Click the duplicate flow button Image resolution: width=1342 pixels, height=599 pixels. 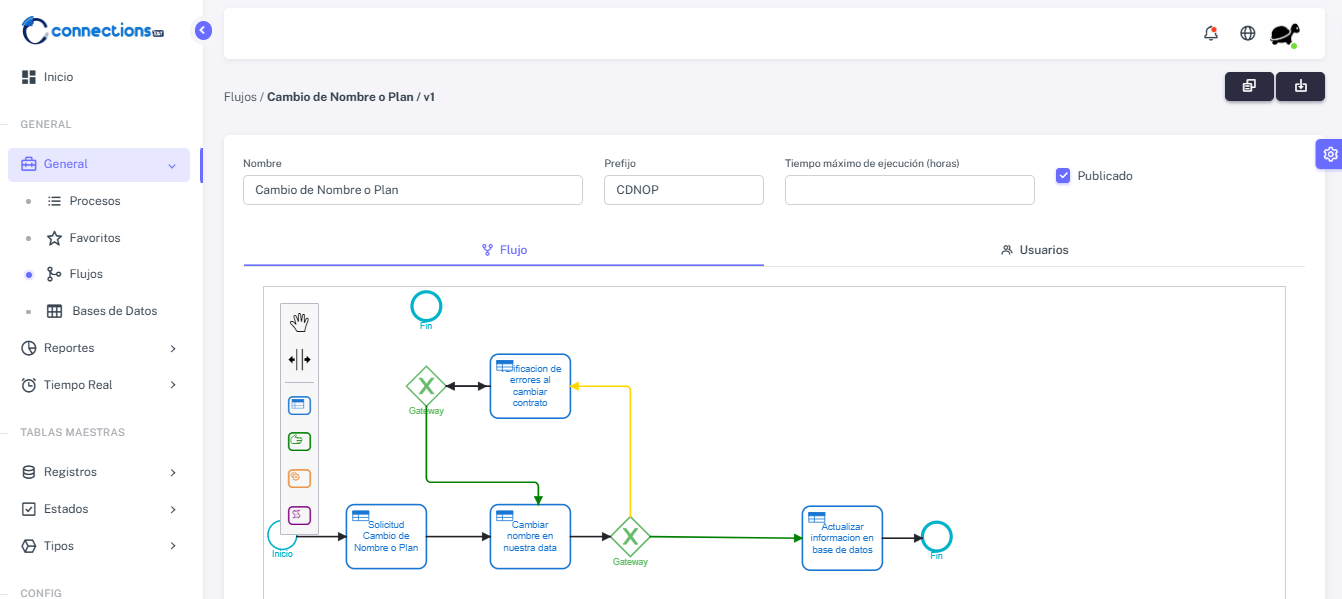[x=1249, y=86]
